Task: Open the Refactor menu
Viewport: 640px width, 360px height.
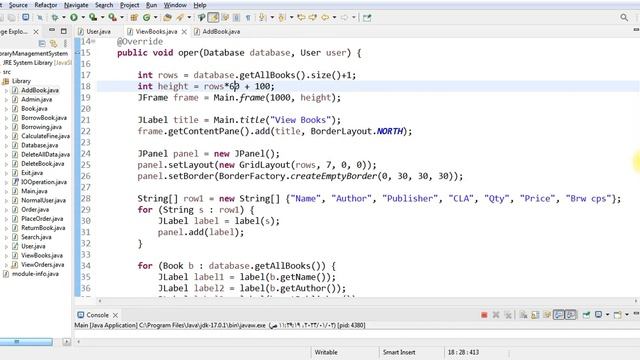Action: [x=46, y=5]
